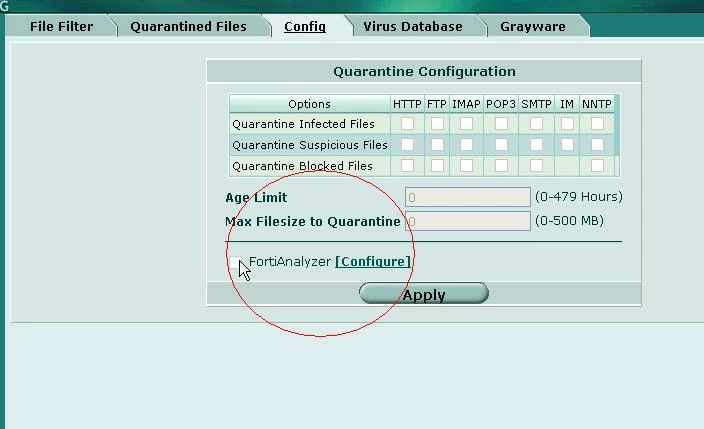Image resolution: width=704 pixels, height=429 pixels.
Task: Go to the Virus Database tab
Action: click(x=413, y=27)
